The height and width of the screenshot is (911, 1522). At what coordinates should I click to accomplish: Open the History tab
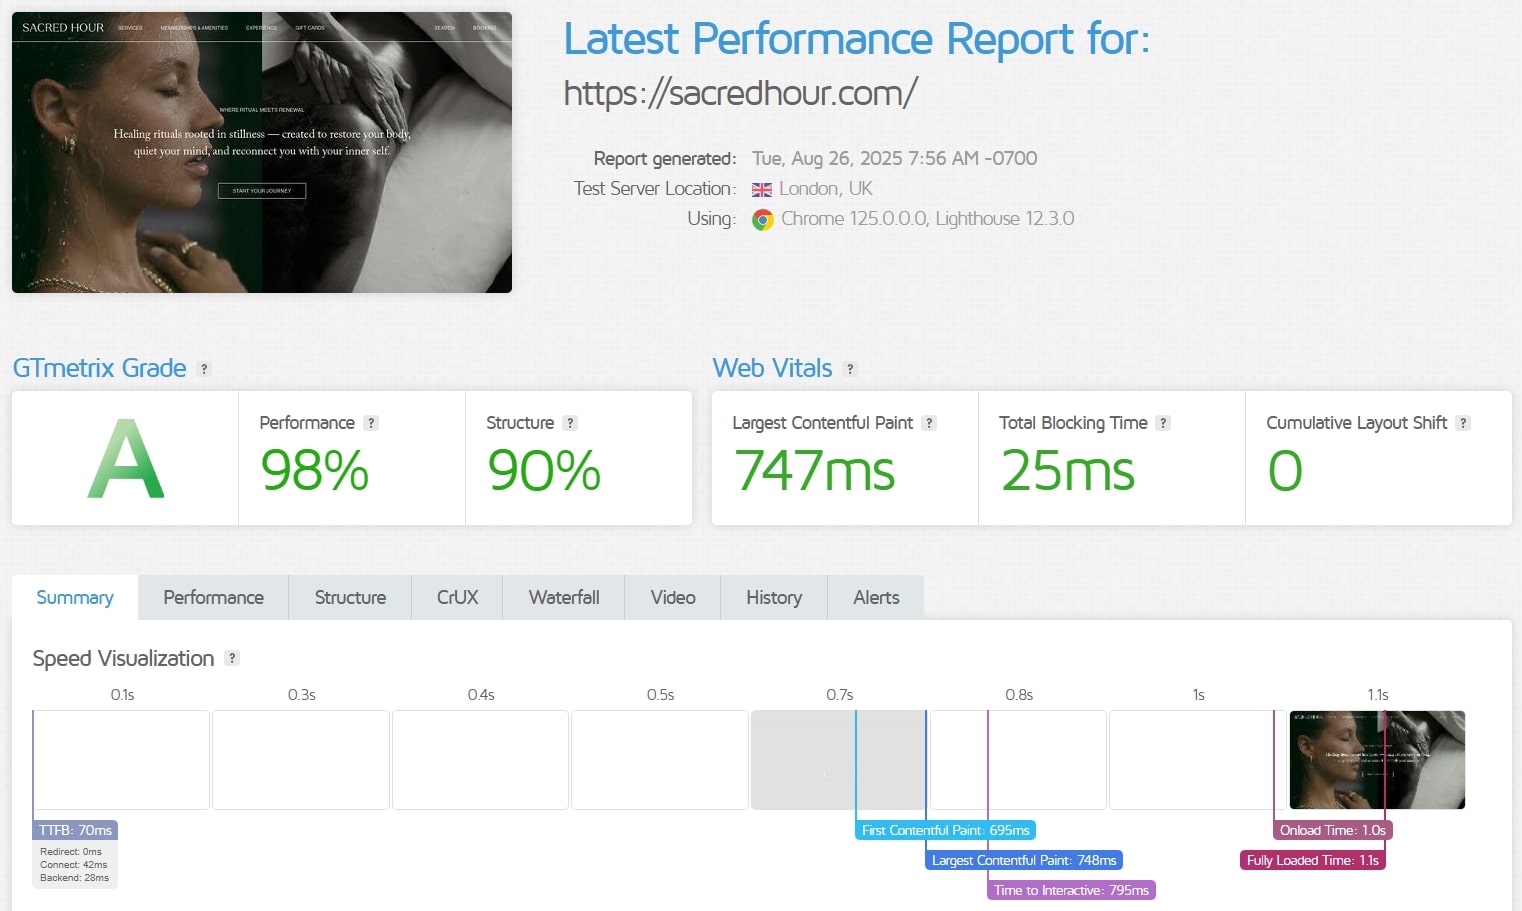click(x=774, y=597)
